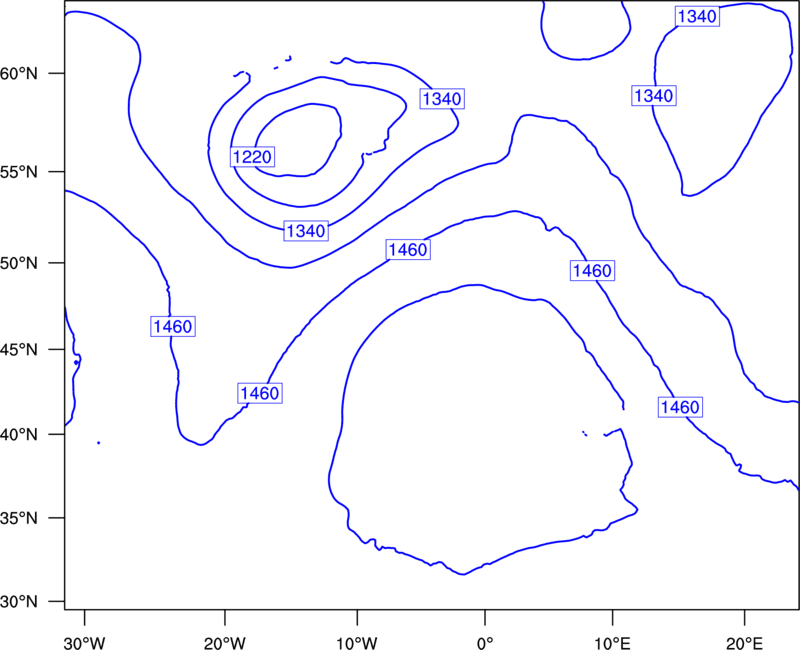Pick the 10°W longitude axis label

click(357, 643)
